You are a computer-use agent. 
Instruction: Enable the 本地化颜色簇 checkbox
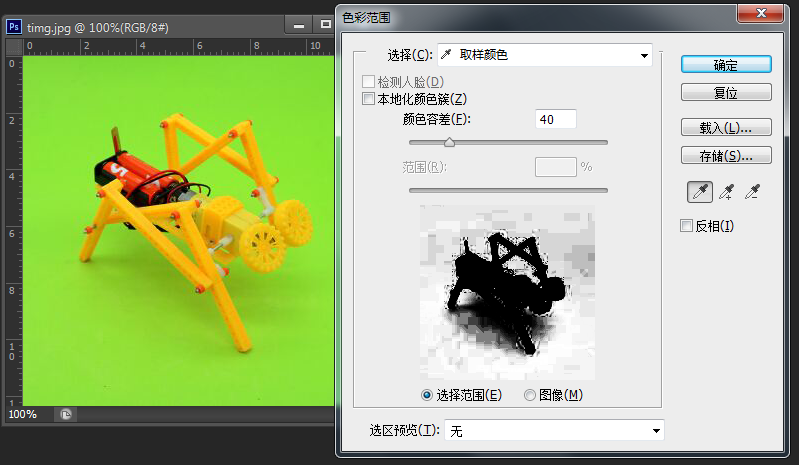point(368,98)
